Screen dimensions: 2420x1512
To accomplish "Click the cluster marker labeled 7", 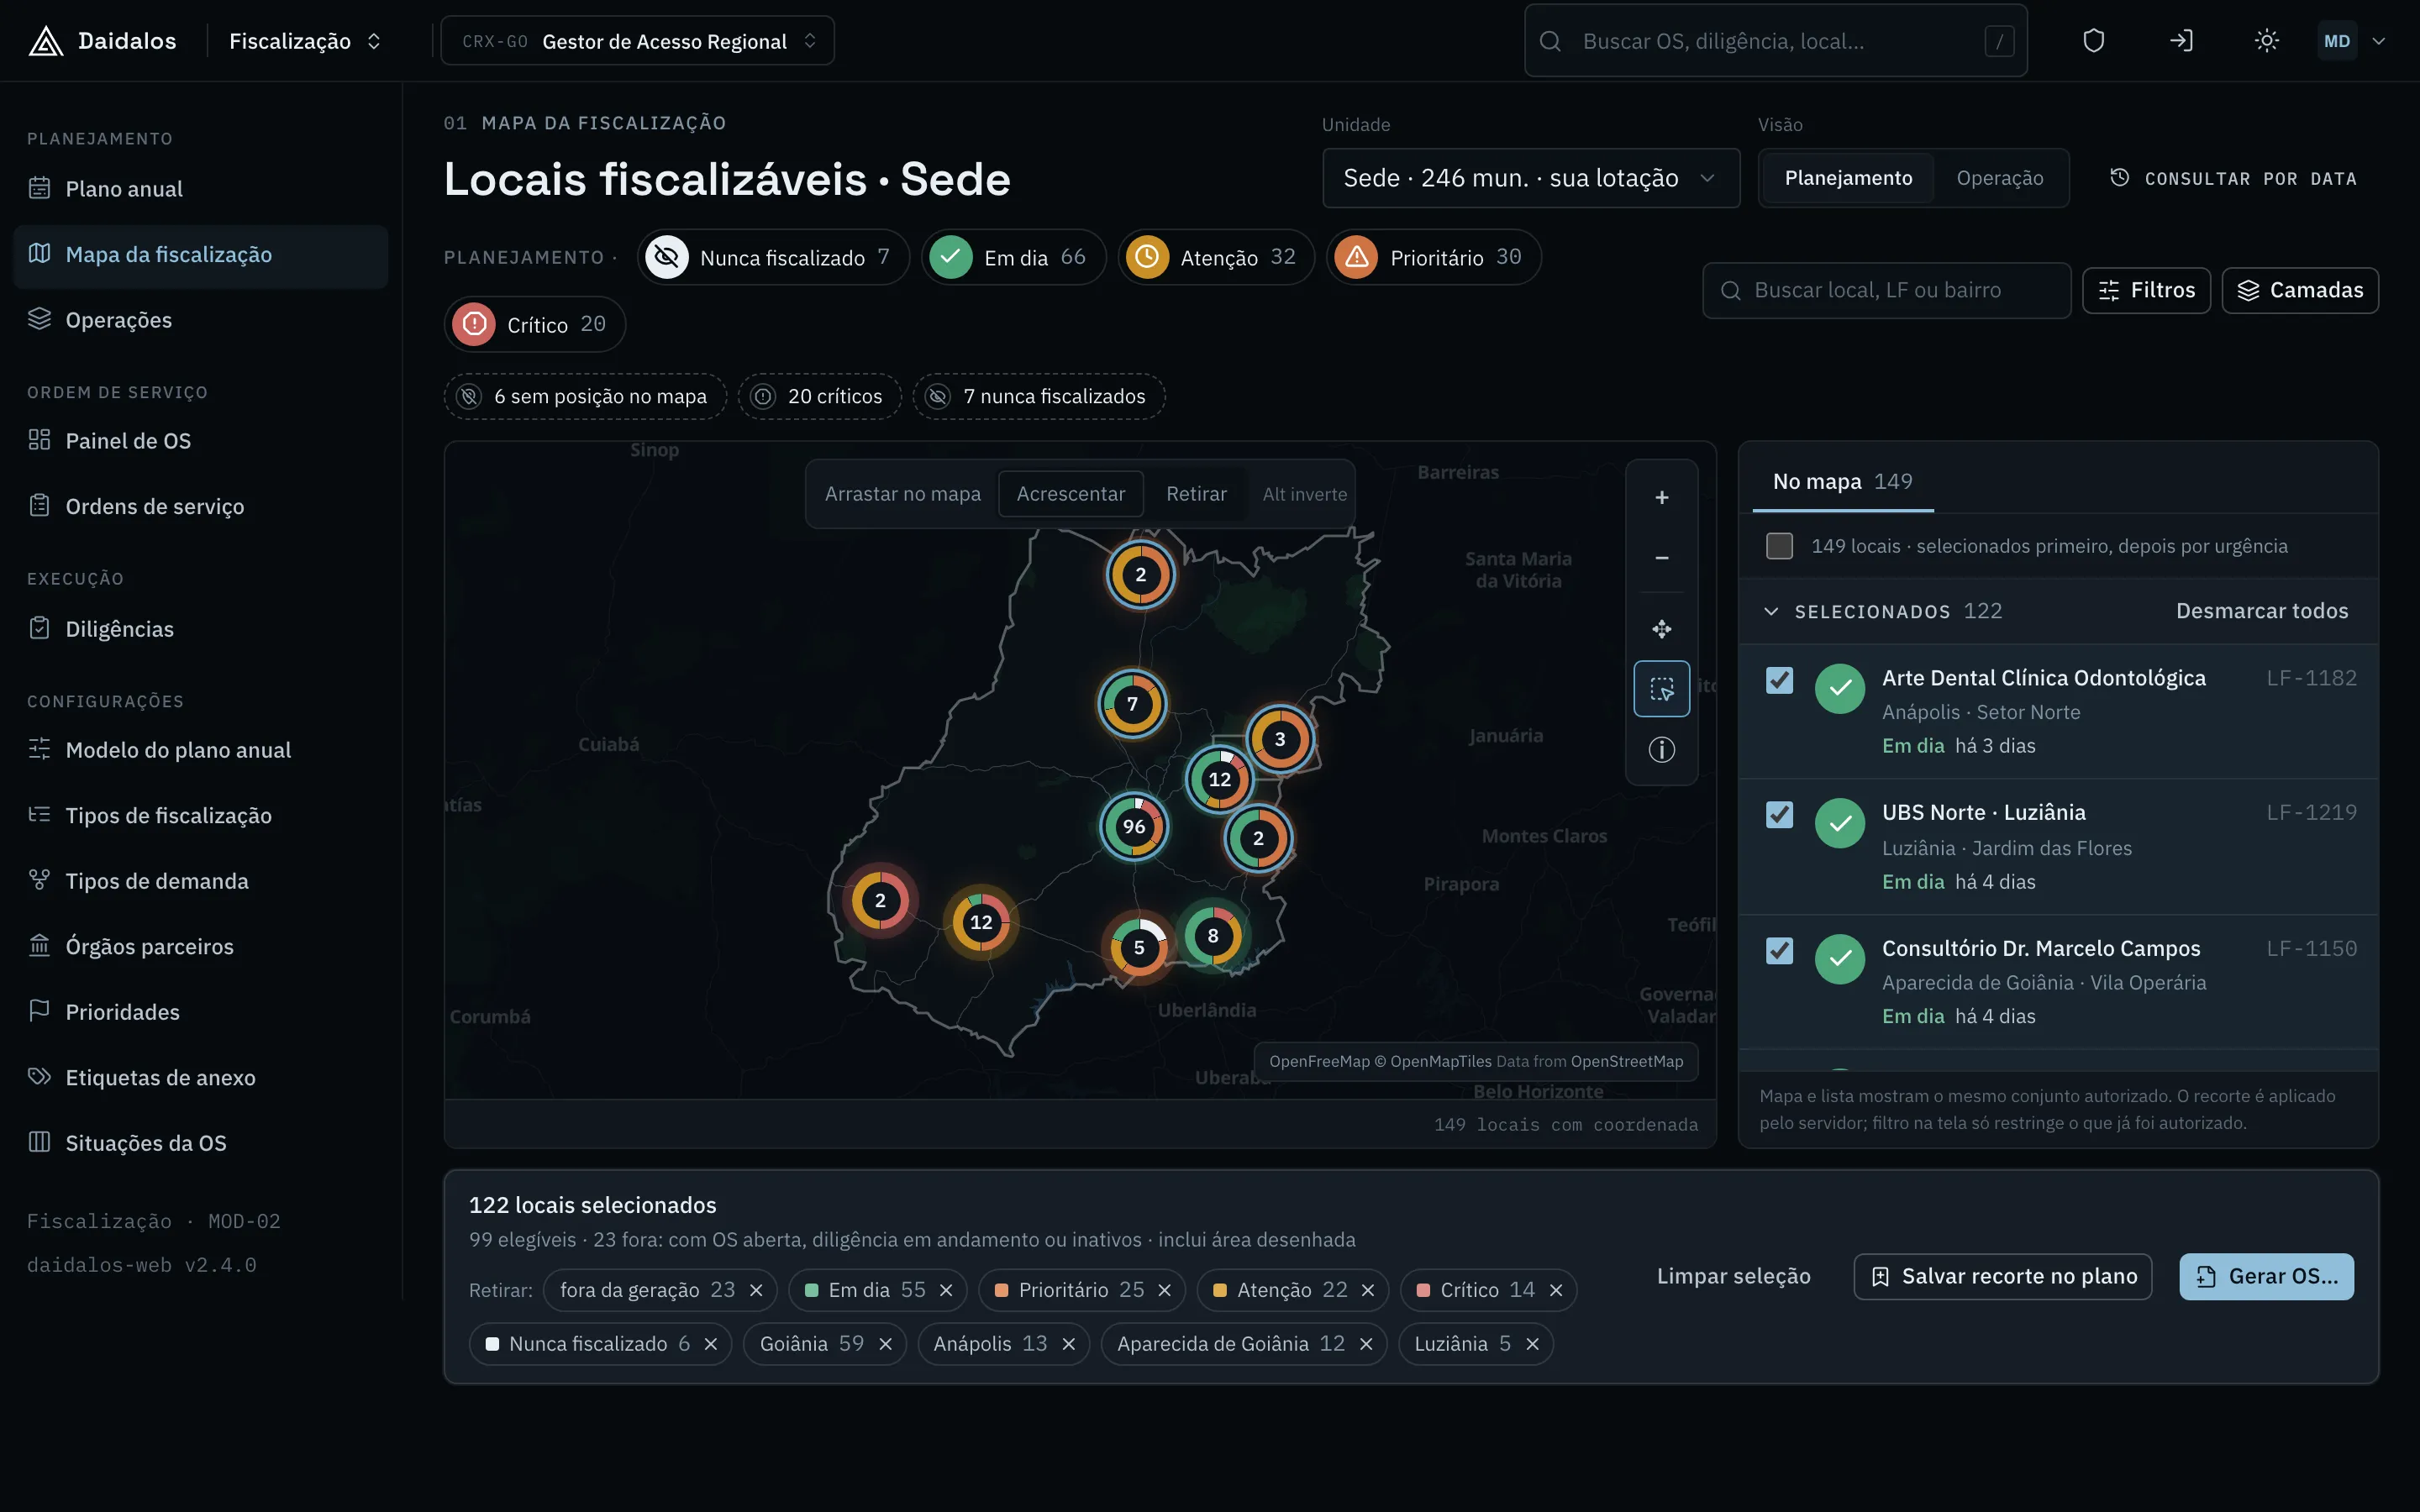I will click(x=1132, y=703).
